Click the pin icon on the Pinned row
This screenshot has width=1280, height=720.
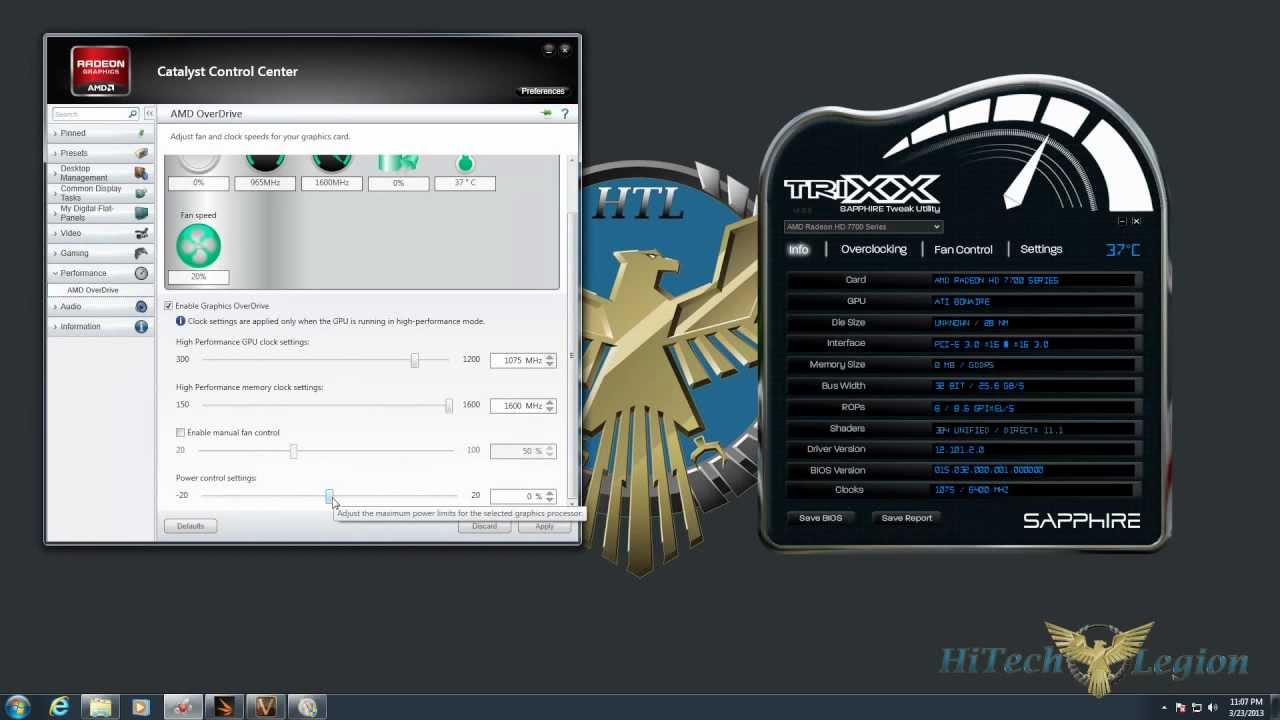(x=141, y=133)
